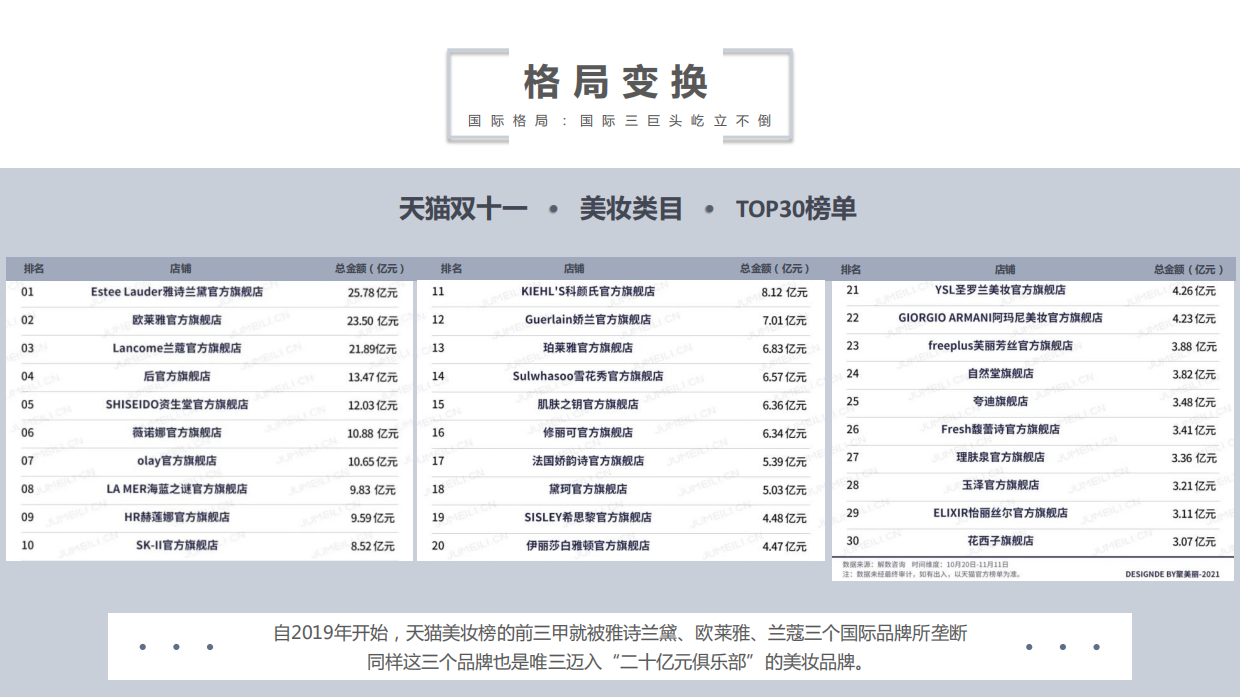Image resolution: width=1240 pixels, height=697 pixels.
Task: Select SHISEIDO资生堂官方旗舰店 row
Action: click(x=210, y=405)
